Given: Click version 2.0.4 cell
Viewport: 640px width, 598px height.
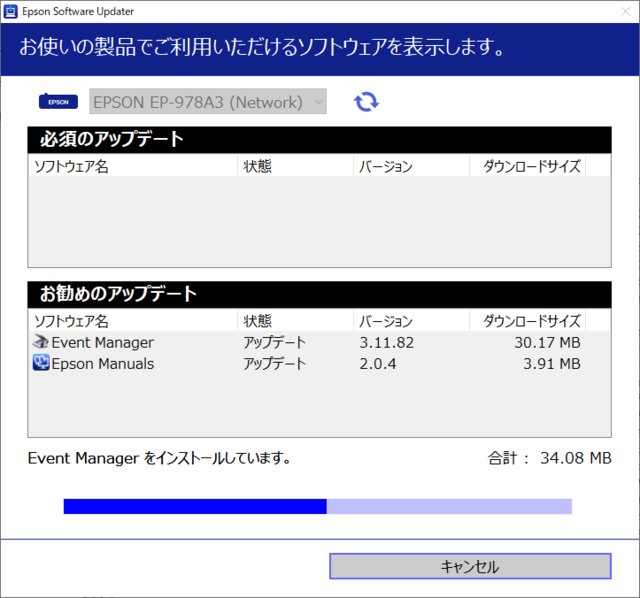Looking at the screenshot, I should [x=378, y=364].
